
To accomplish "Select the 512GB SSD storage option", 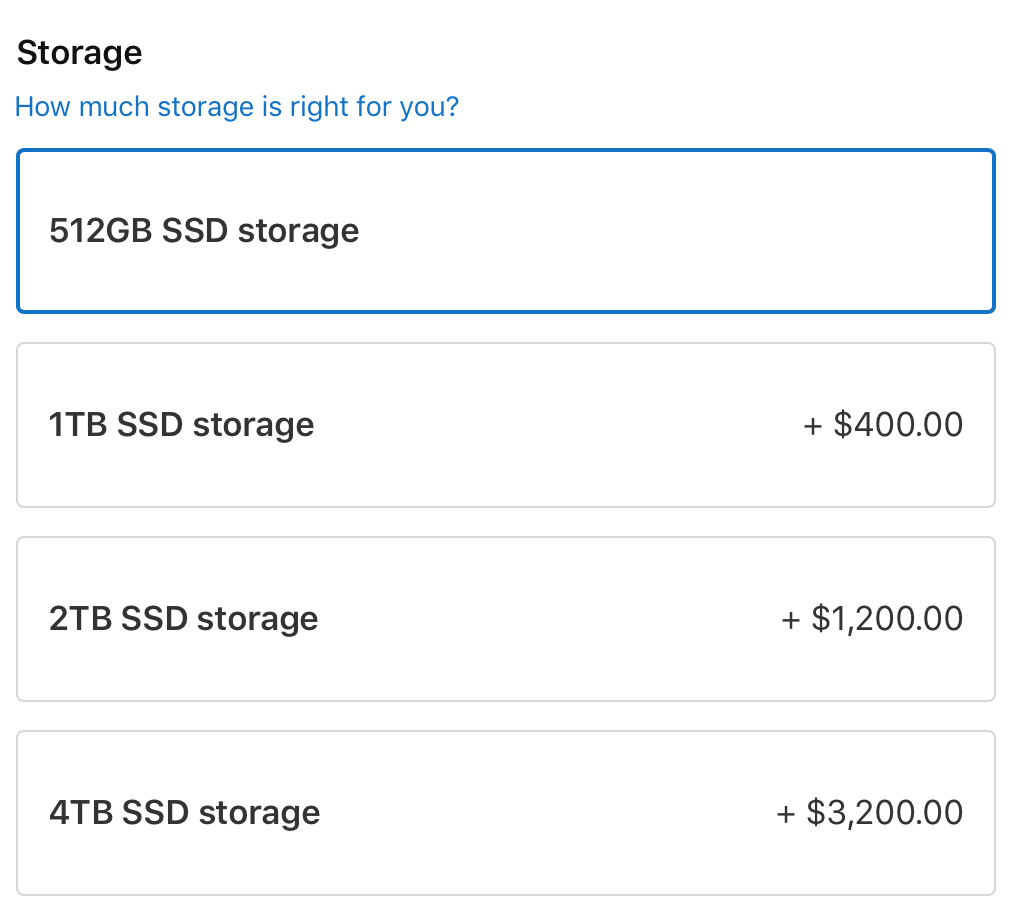I will coord(505,231).
